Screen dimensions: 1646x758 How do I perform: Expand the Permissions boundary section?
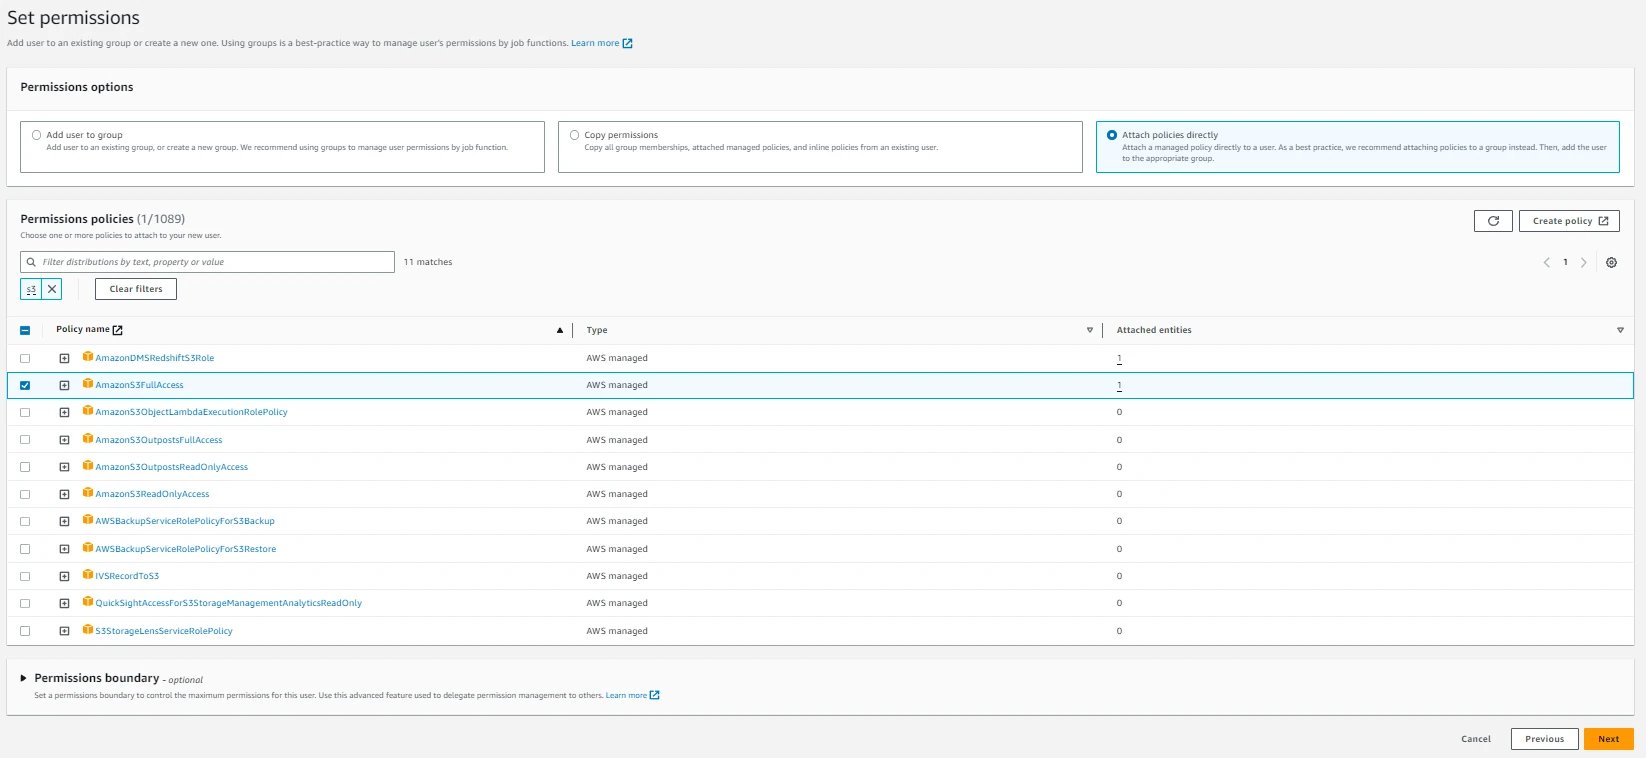click(24, 678)
